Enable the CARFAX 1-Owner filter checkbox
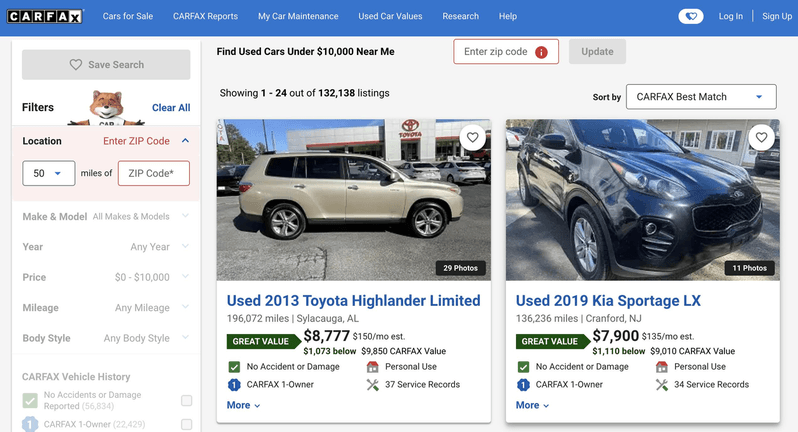798x432 pixels. 186,425
